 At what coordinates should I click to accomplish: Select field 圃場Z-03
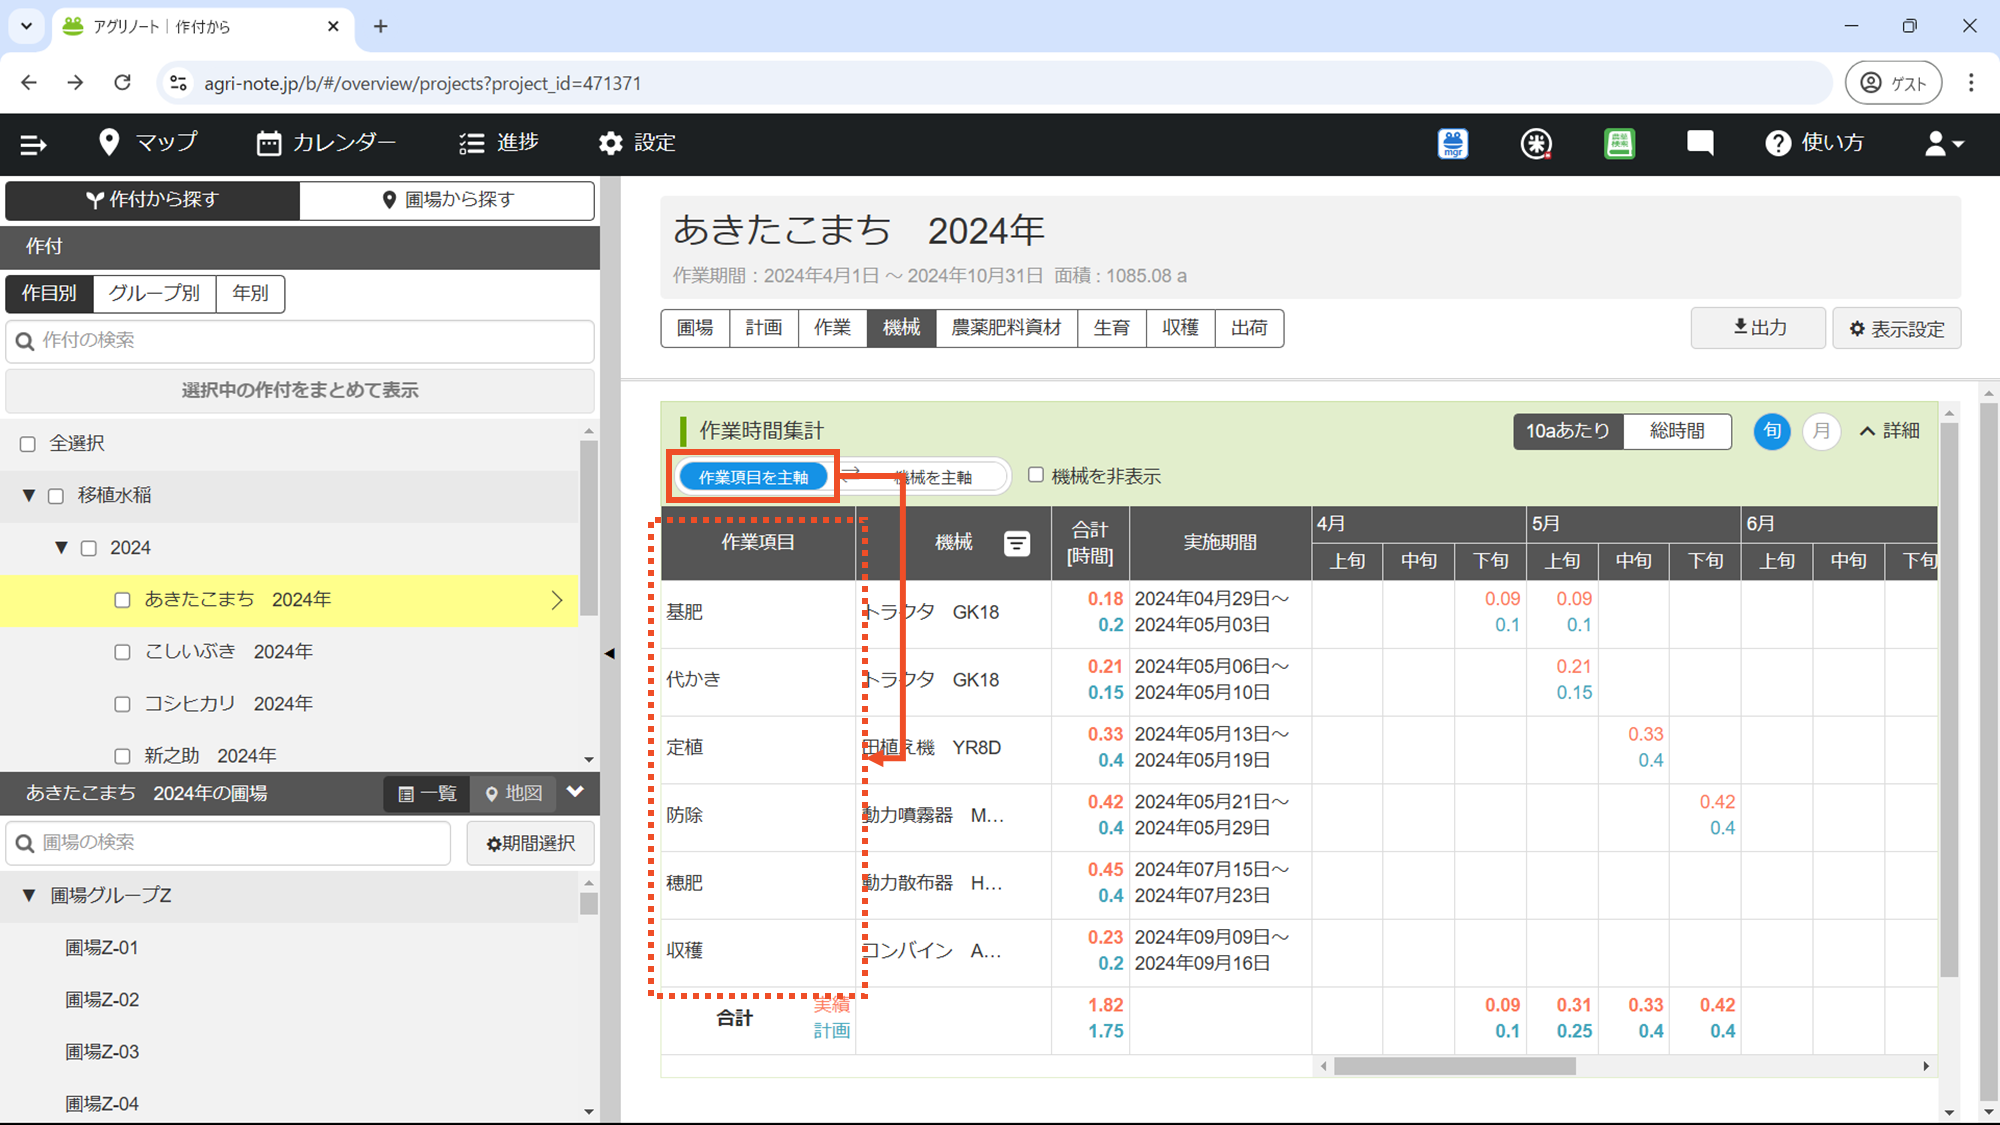tap(102, 1052)
